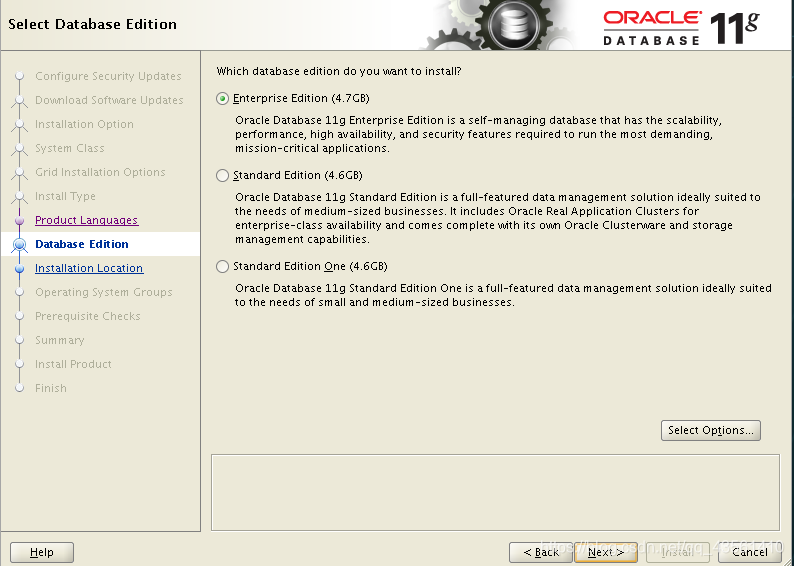Jump to the Installation Location step
The width and height of the screenshot is (794, 566).
pos(89,268)
